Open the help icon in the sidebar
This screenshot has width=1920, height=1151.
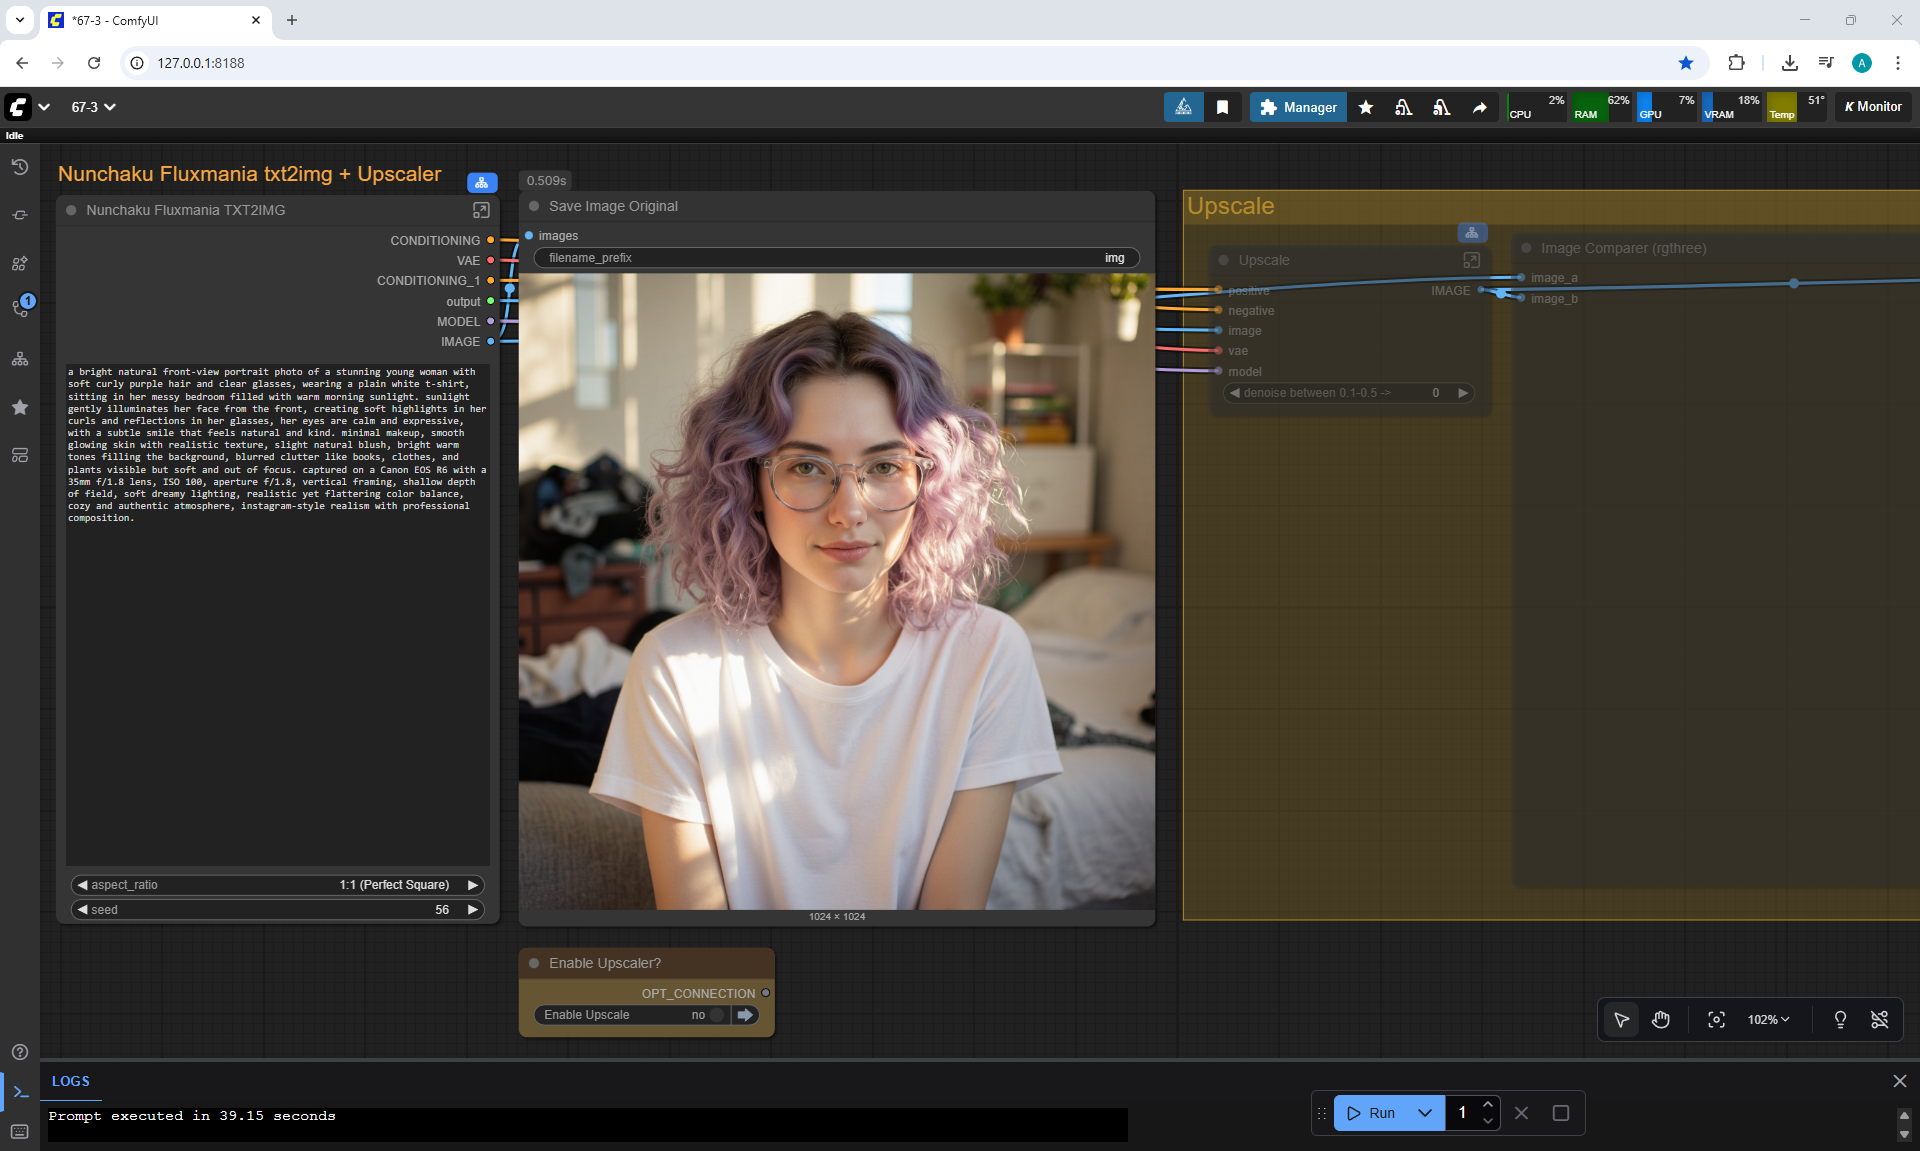[19, 1052]
